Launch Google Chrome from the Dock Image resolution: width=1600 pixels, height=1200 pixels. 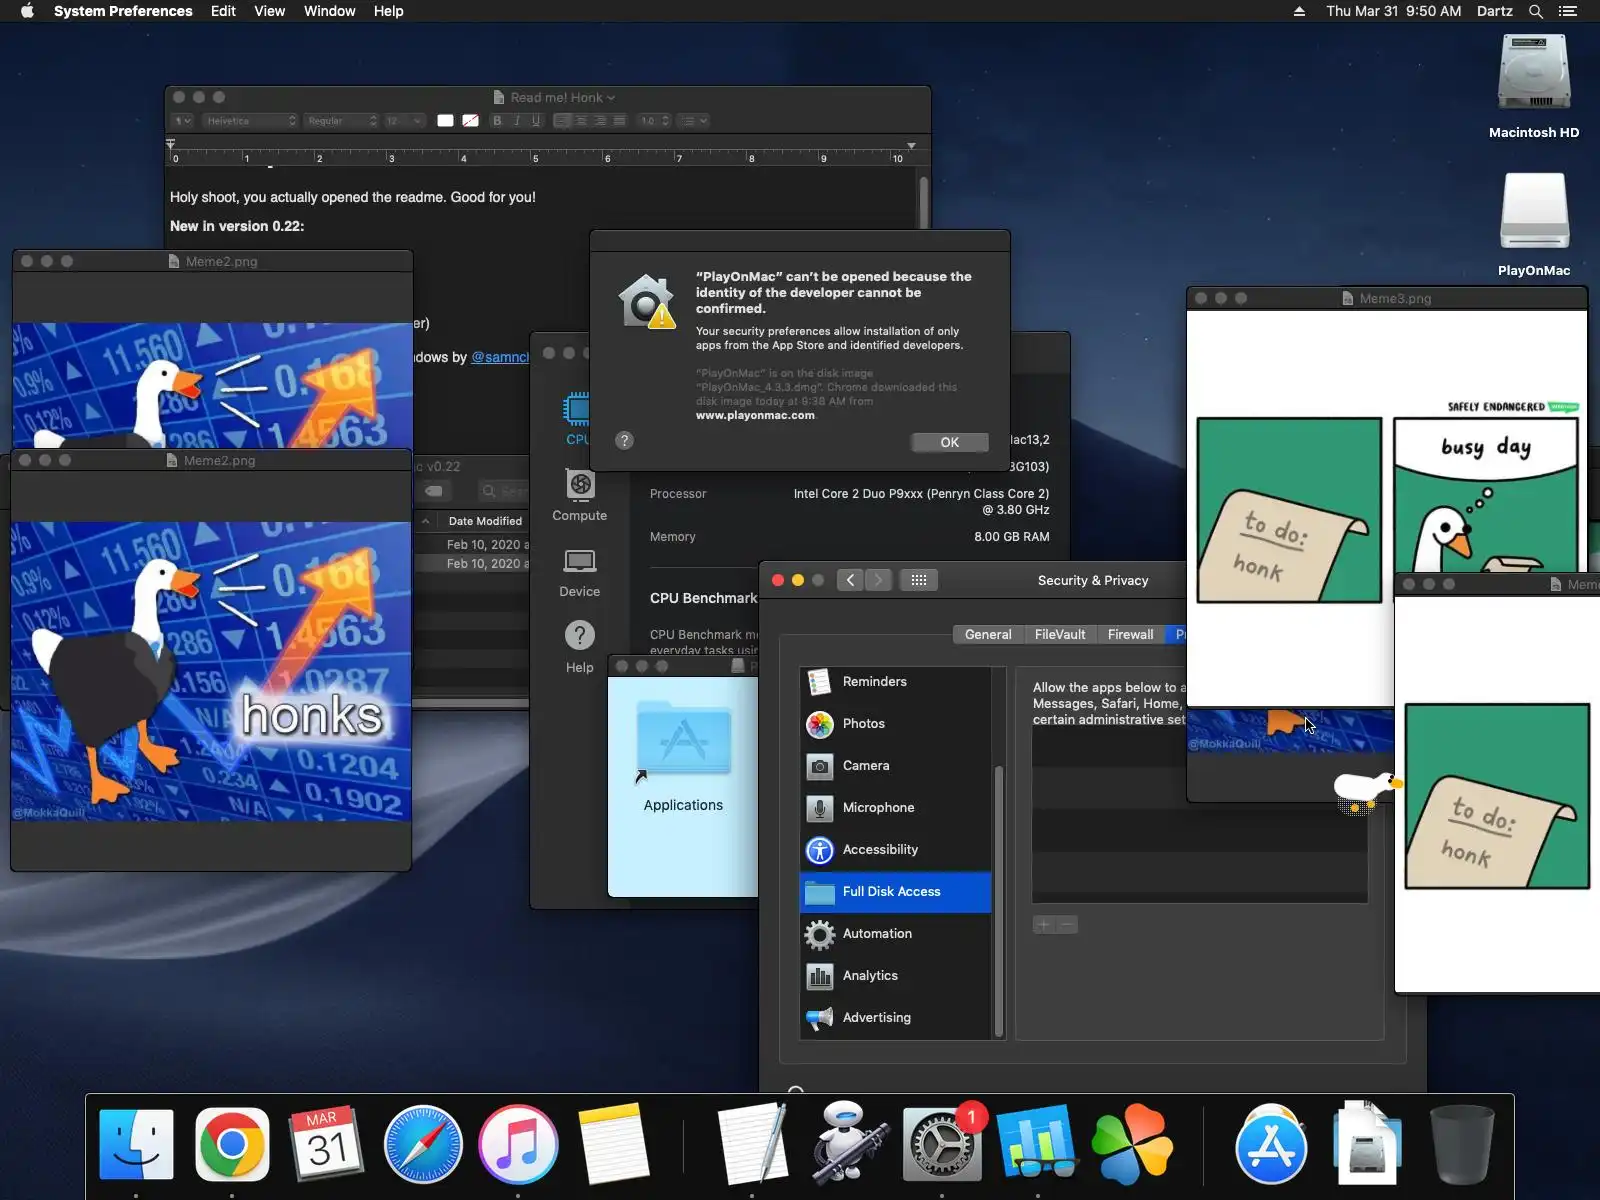click(232, 1144)
